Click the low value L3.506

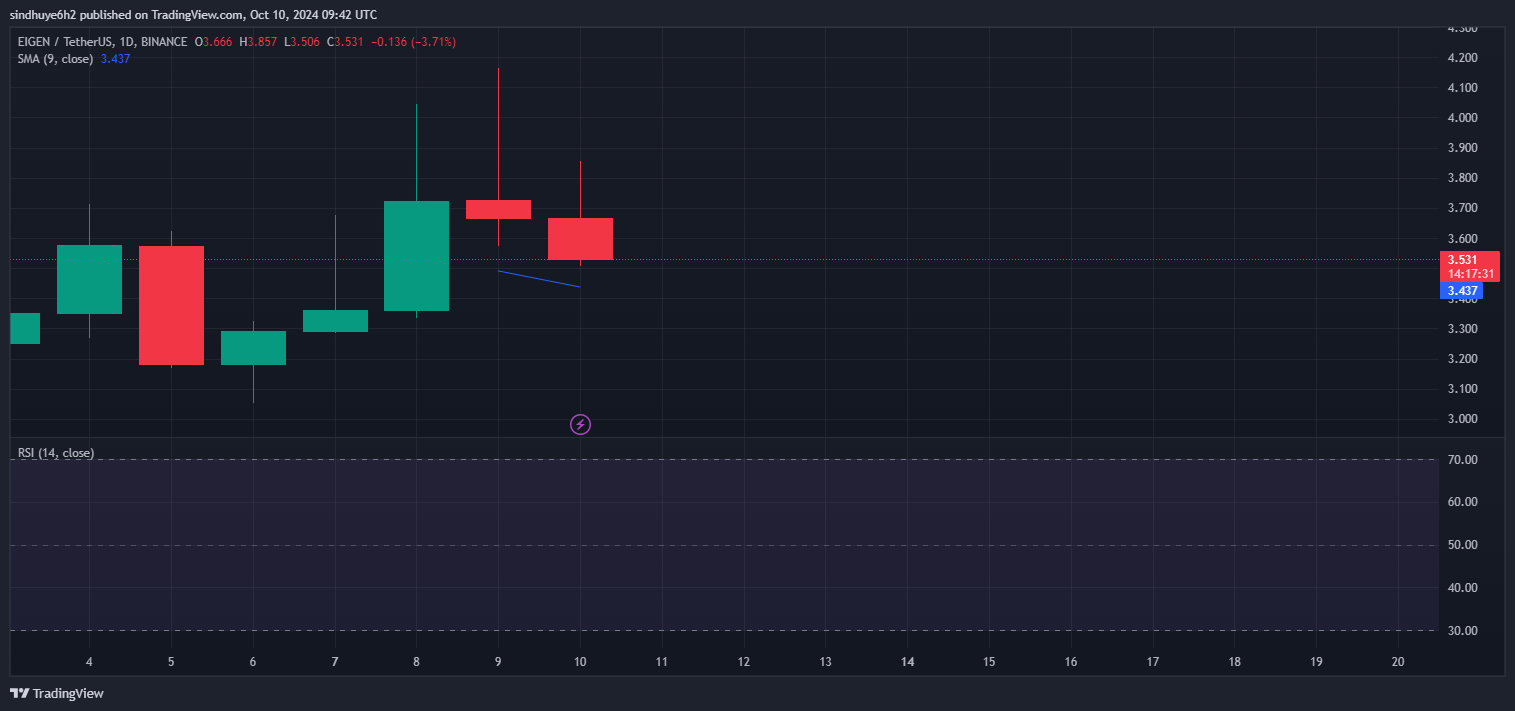point(302,42)
